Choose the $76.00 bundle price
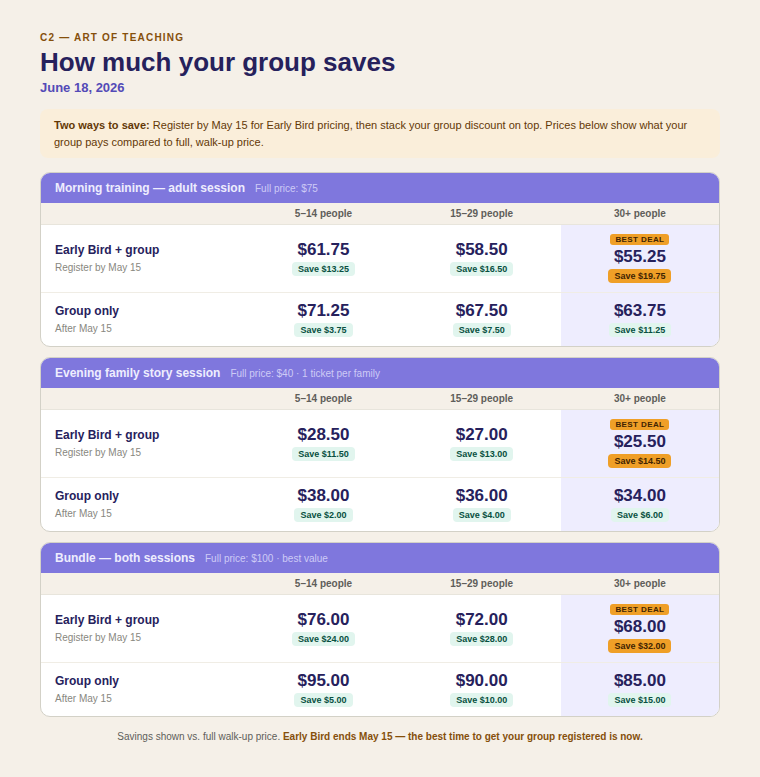This screenshot has height=777, width=760. point(323,620)
